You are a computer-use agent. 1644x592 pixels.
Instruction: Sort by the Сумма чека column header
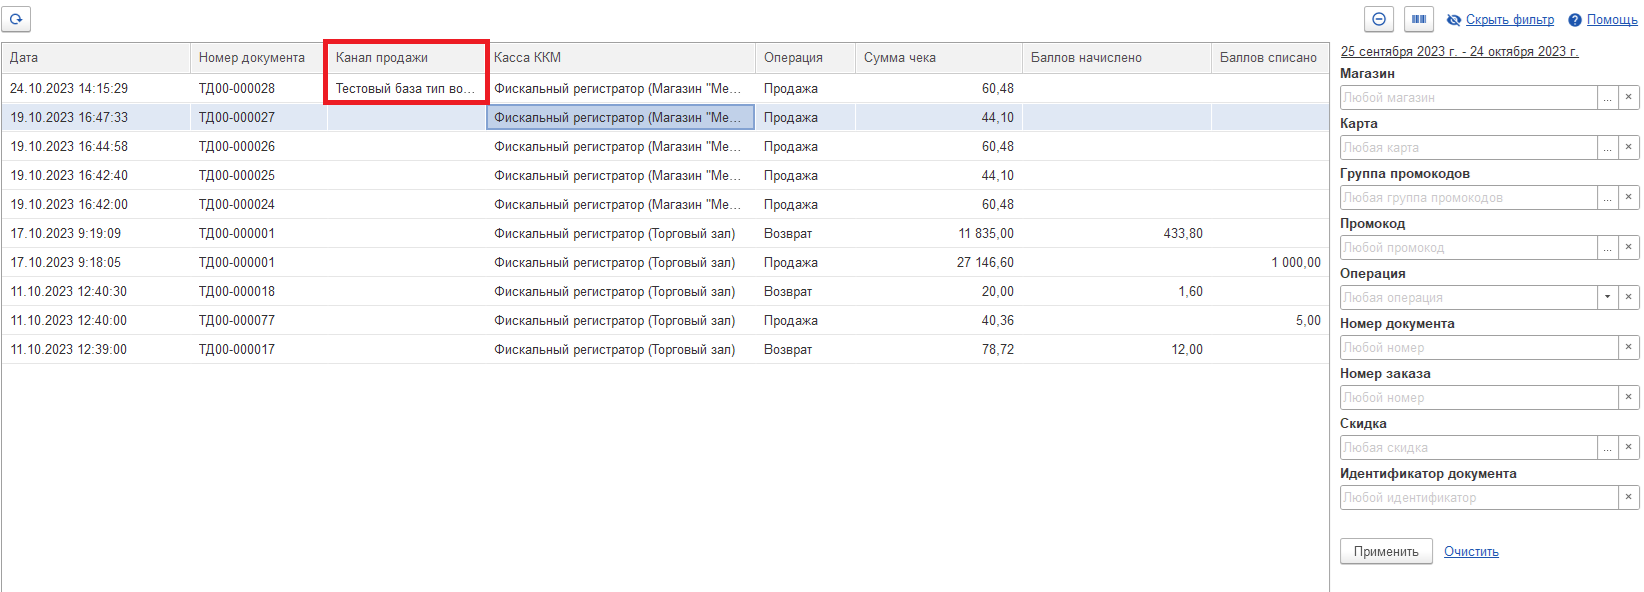click(939, 58)
